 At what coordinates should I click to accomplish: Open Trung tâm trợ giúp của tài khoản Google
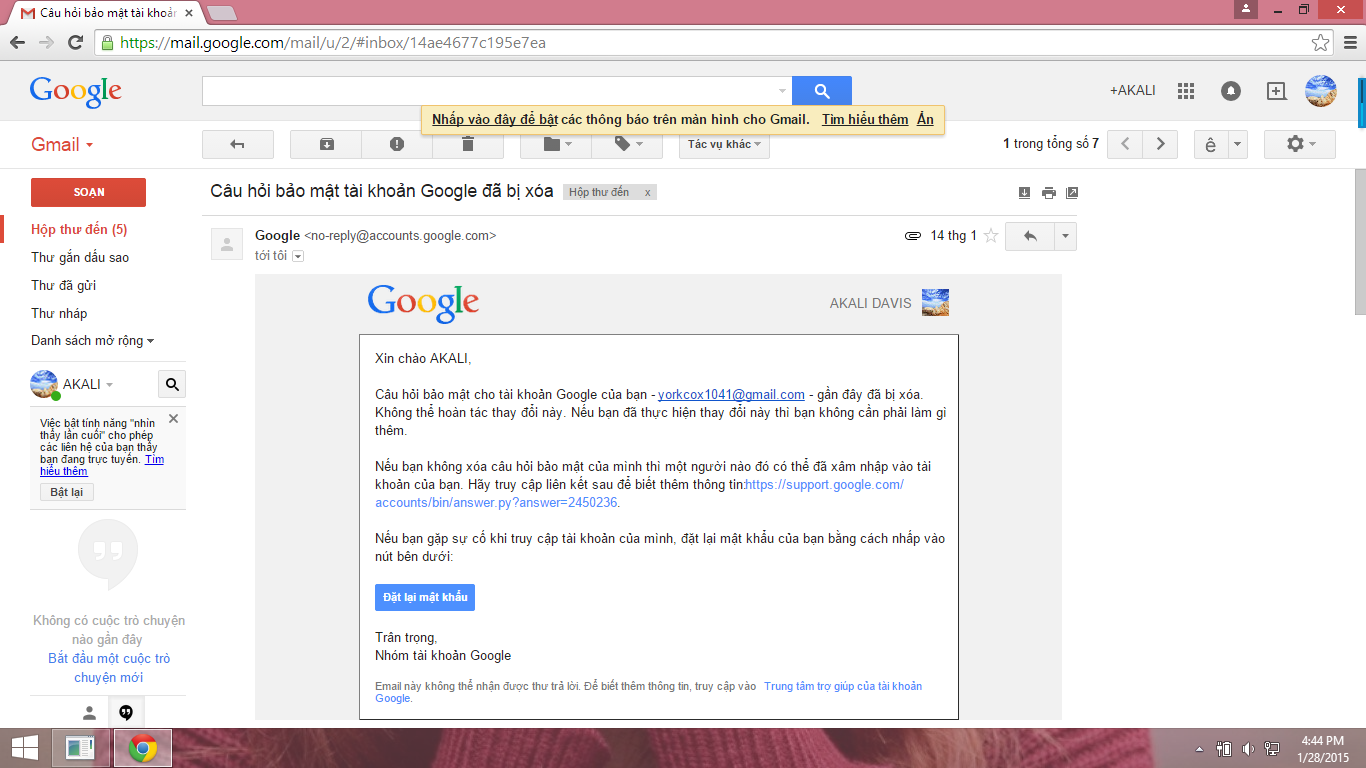point(649,692)
